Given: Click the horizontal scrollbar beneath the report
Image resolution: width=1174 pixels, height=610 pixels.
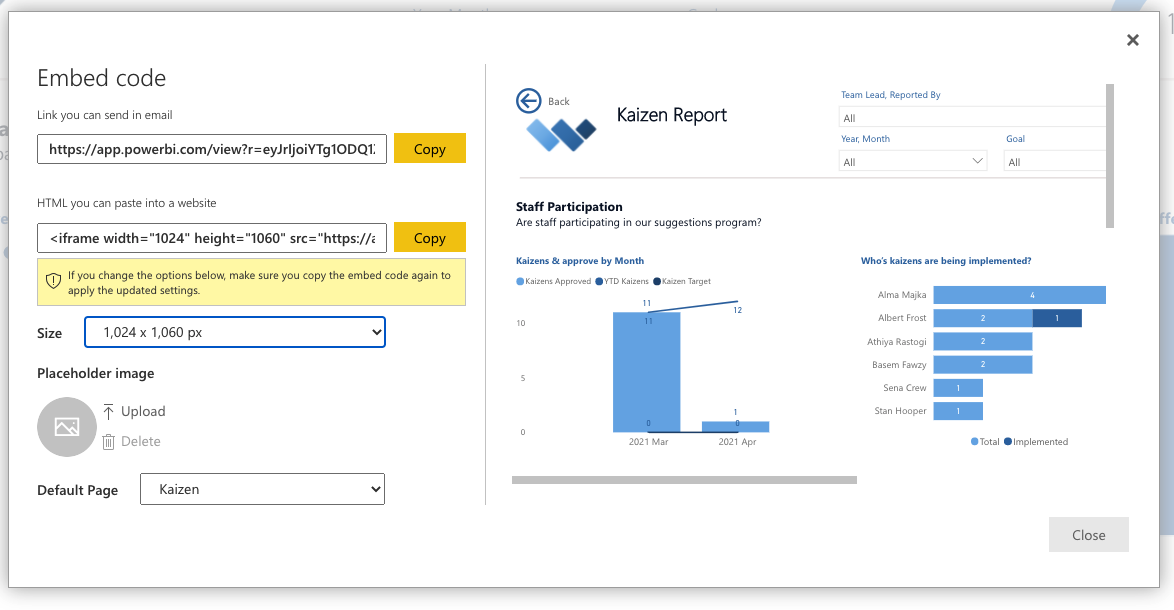Looking at the screenshot, I should point(684,479).
